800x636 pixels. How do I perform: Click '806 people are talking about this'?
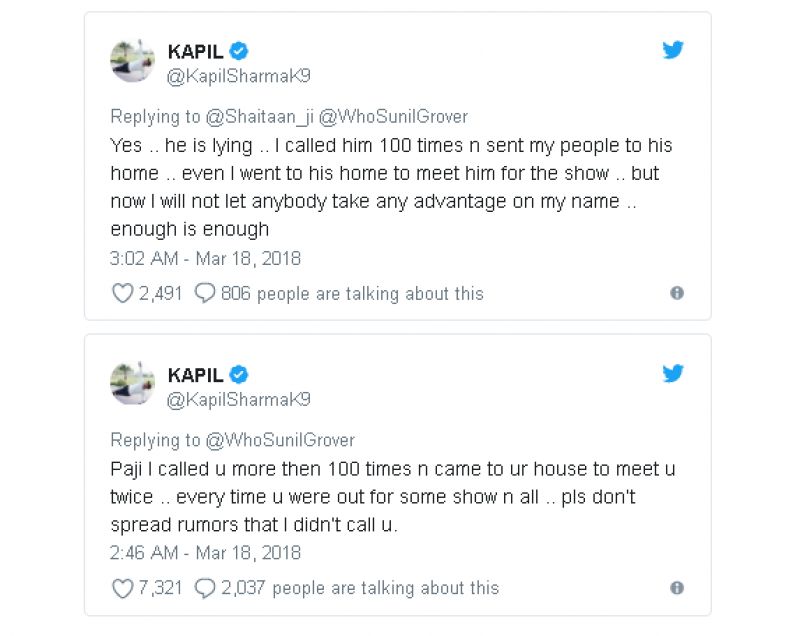tap(350, 293)
